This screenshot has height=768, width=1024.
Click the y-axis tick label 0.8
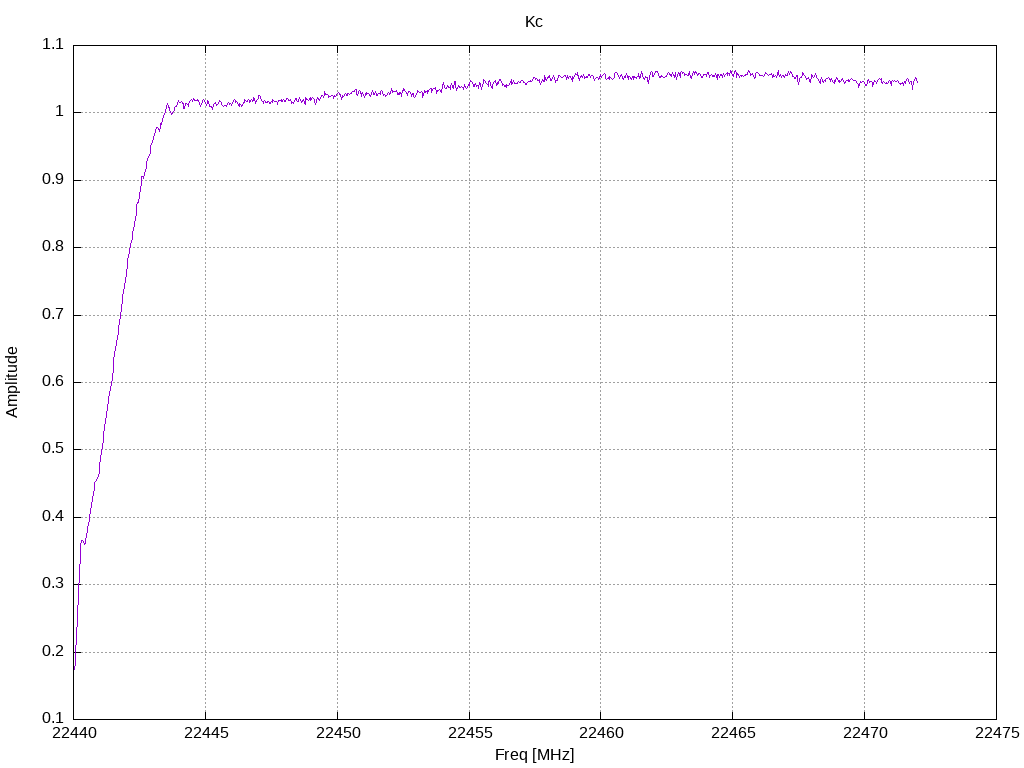tap(53, 247)
